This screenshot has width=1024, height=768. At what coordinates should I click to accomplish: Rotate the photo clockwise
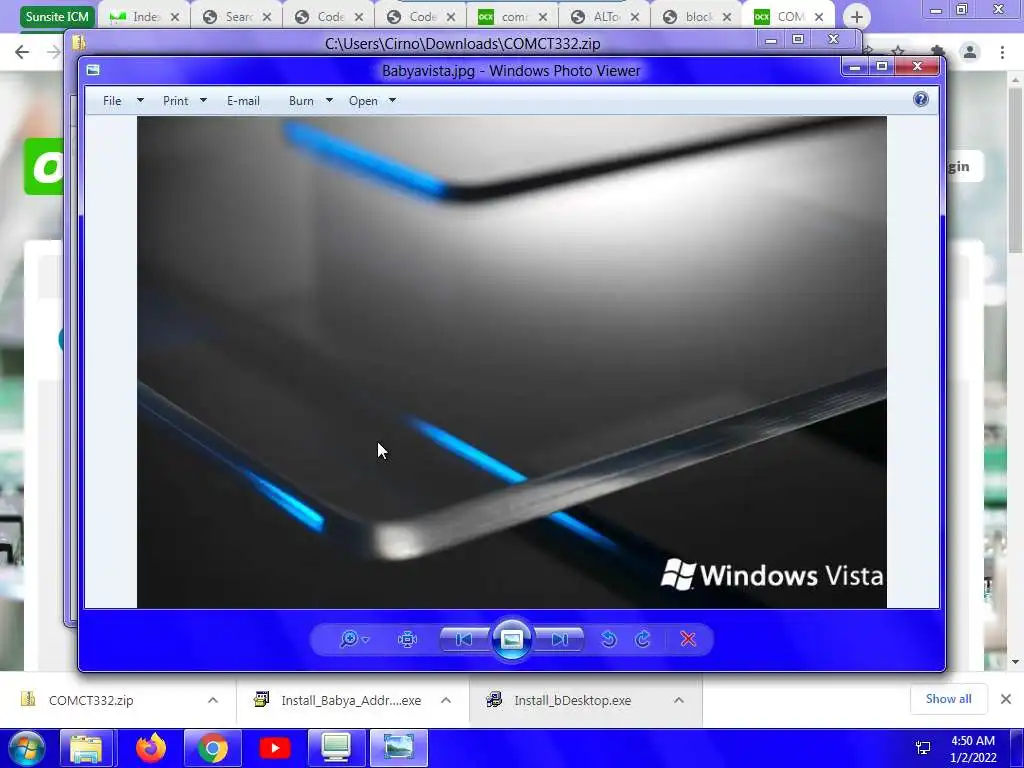(643, 639)
